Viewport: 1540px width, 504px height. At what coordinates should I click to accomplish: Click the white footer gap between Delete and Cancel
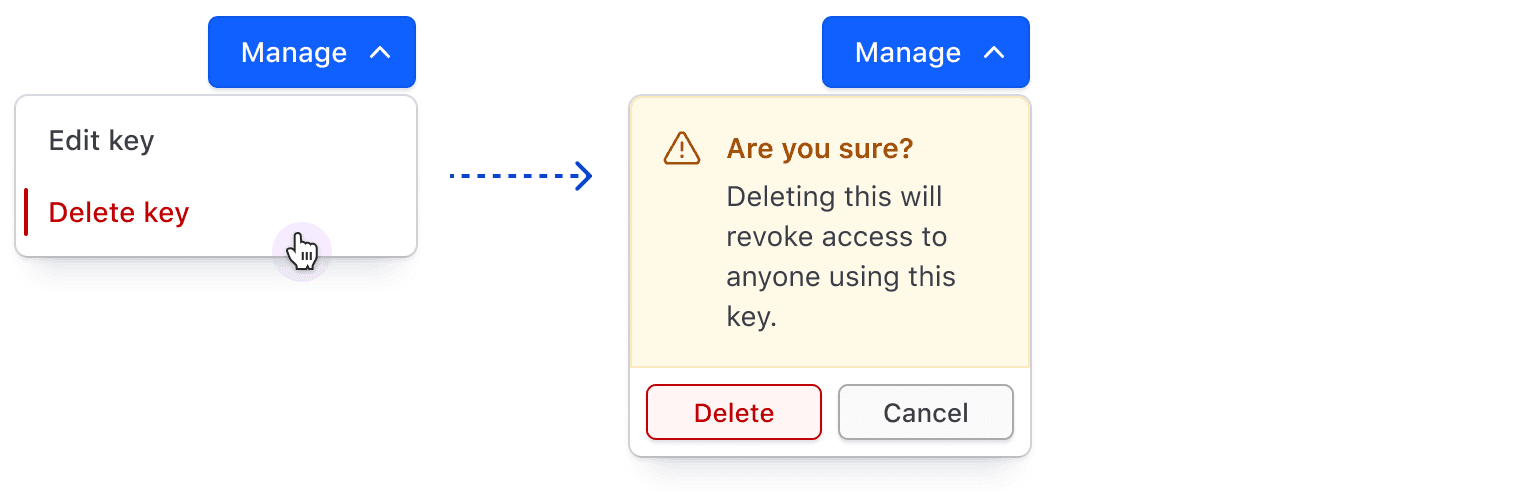pos(830,412)
